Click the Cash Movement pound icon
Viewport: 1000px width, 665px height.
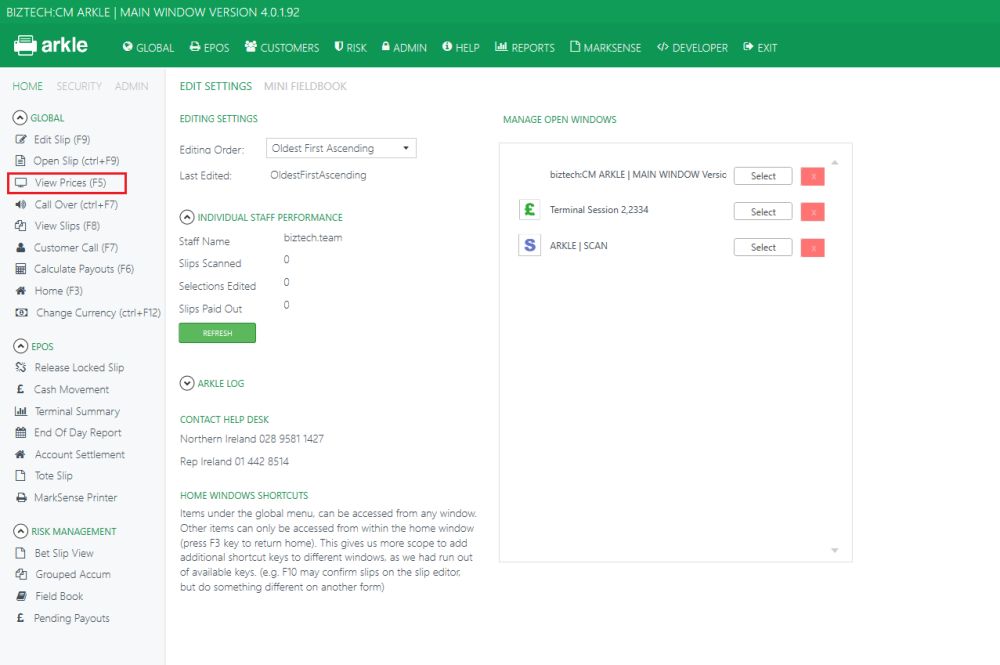pyautogui.click(x=19, y=389)
